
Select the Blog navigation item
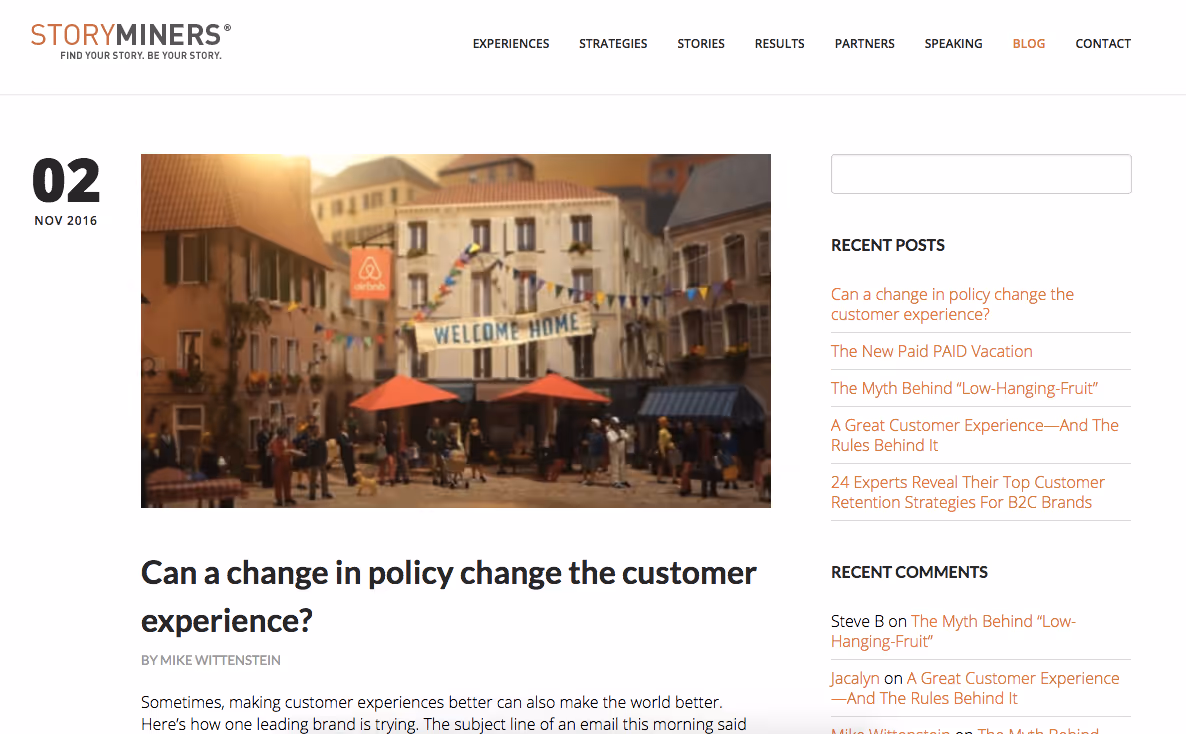(1029, 44)
